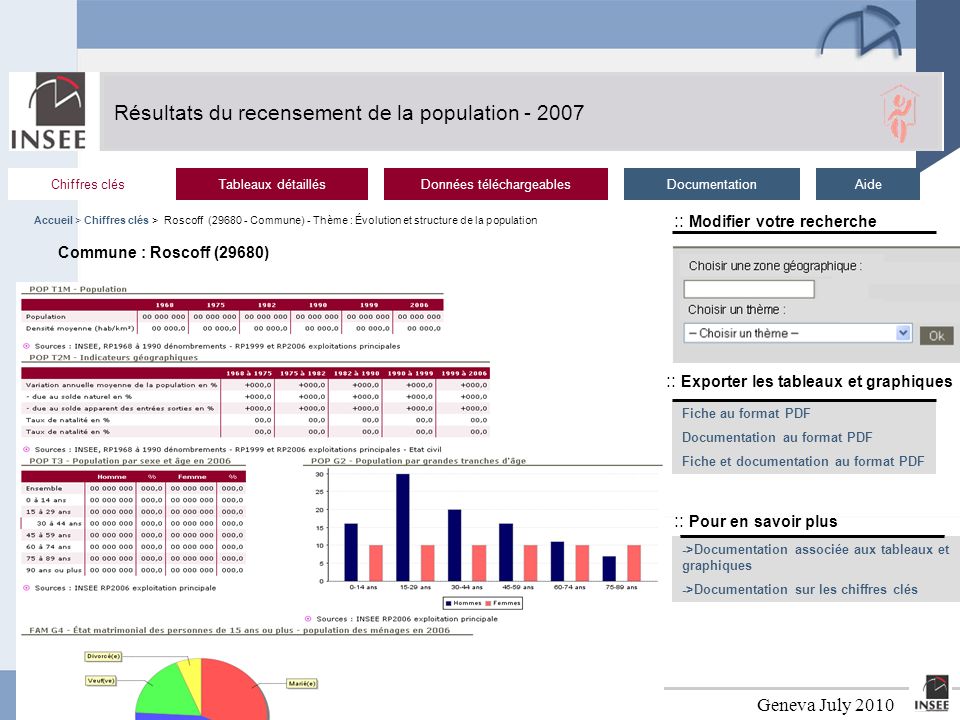
Task: Open Documentation associée aux tableaux et graphiques
Action: (x=816, y=557)
